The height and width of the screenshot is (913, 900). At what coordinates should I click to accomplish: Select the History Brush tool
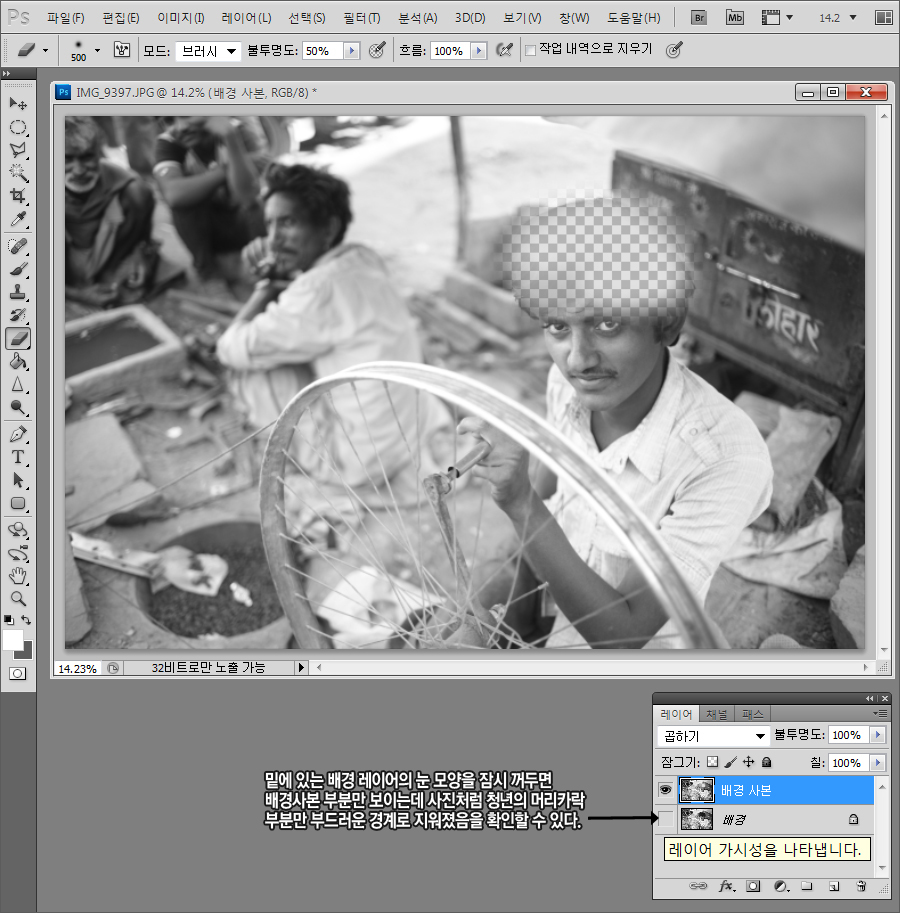pos(18,316)
